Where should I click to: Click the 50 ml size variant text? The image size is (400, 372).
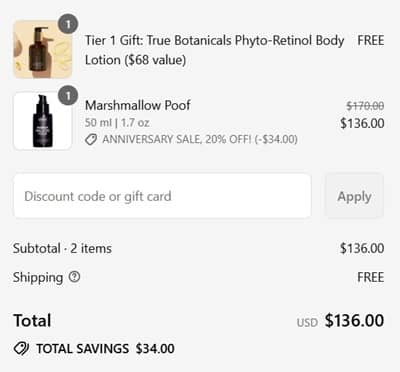click(x=117, y=123)
